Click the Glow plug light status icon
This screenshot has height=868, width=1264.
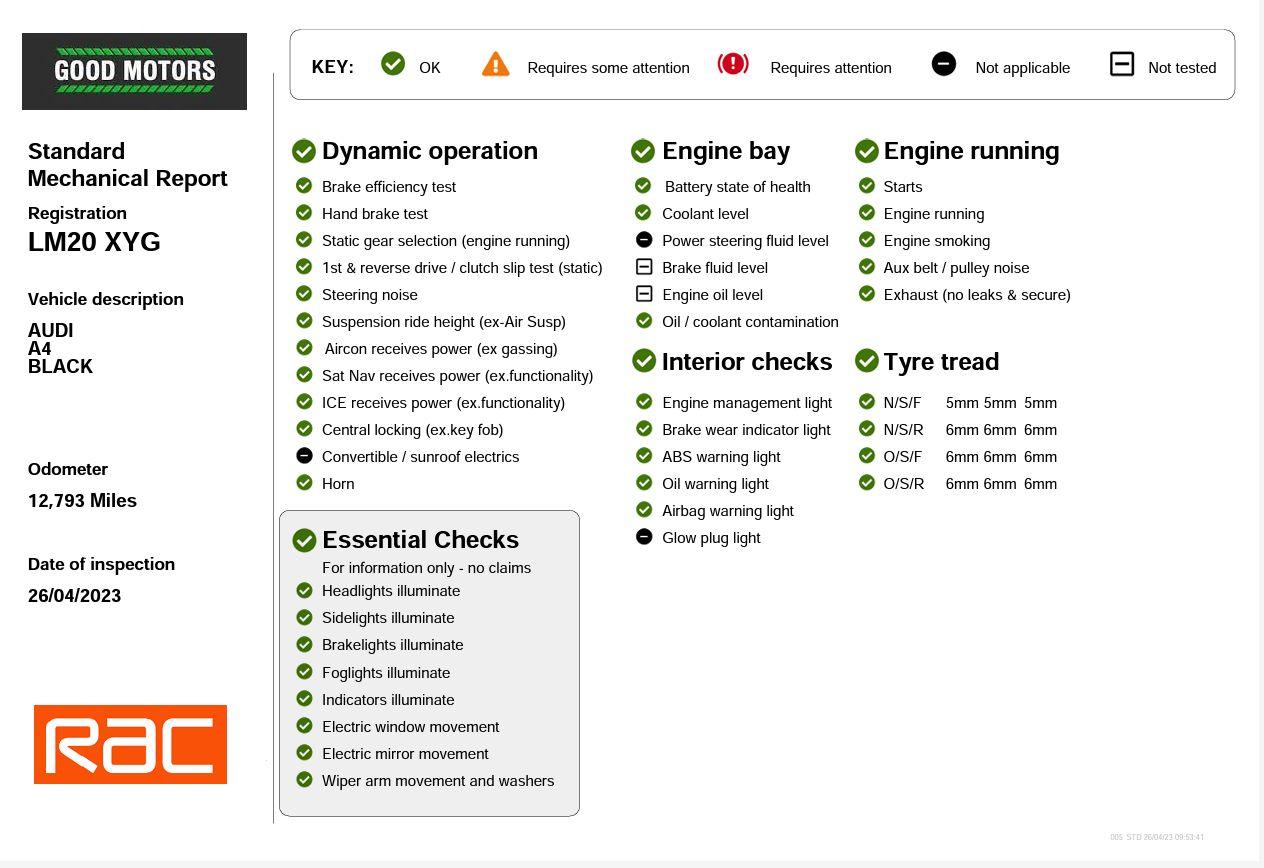644,537
